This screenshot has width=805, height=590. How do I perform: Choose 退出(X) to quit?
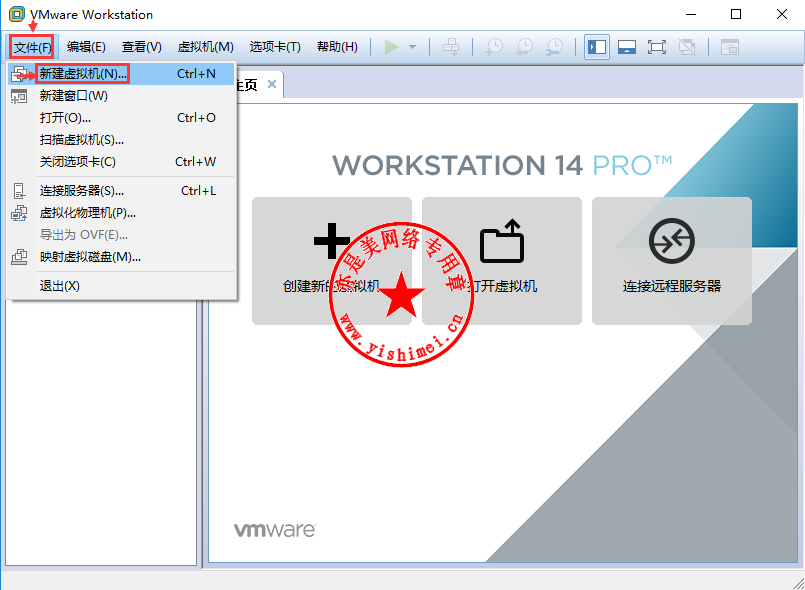pyautogui.click(x=122, y=286)
